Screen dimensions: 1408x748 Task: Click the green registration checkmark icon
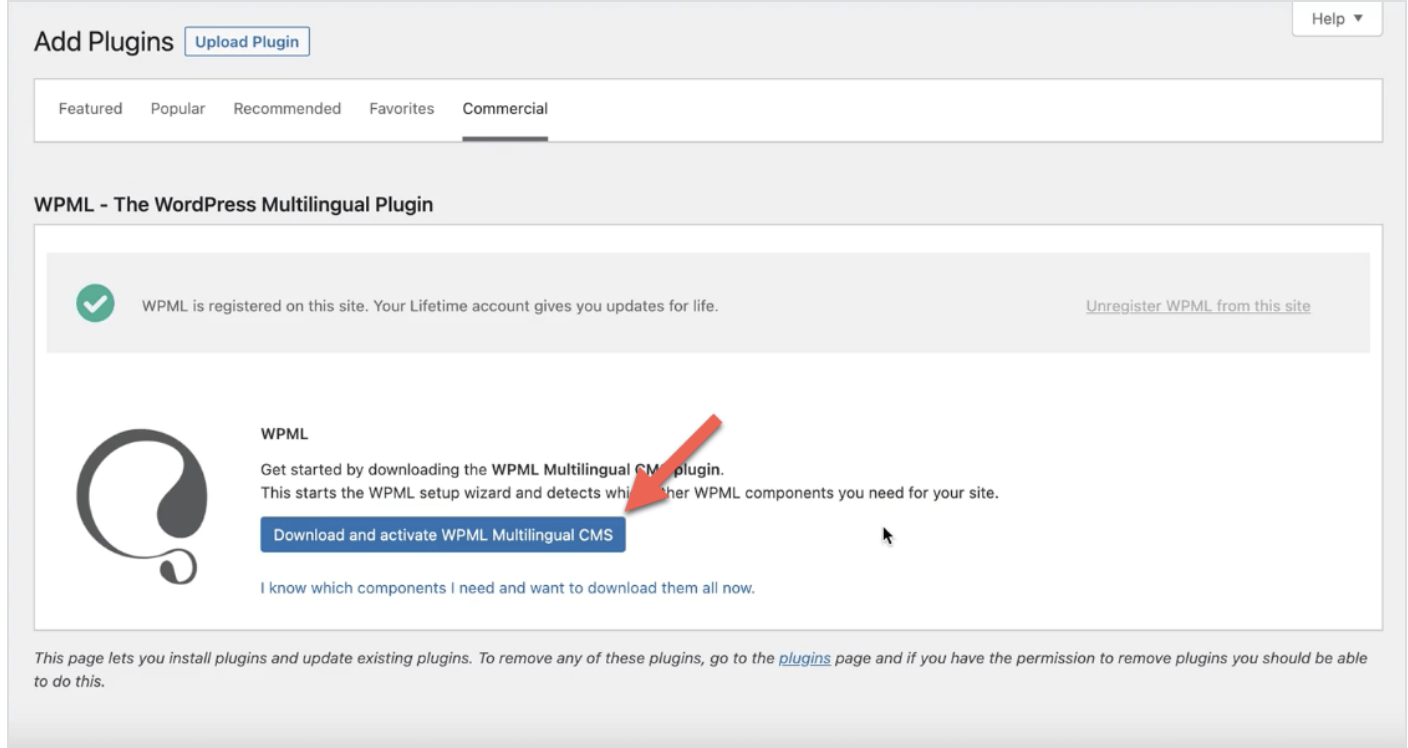95,304
